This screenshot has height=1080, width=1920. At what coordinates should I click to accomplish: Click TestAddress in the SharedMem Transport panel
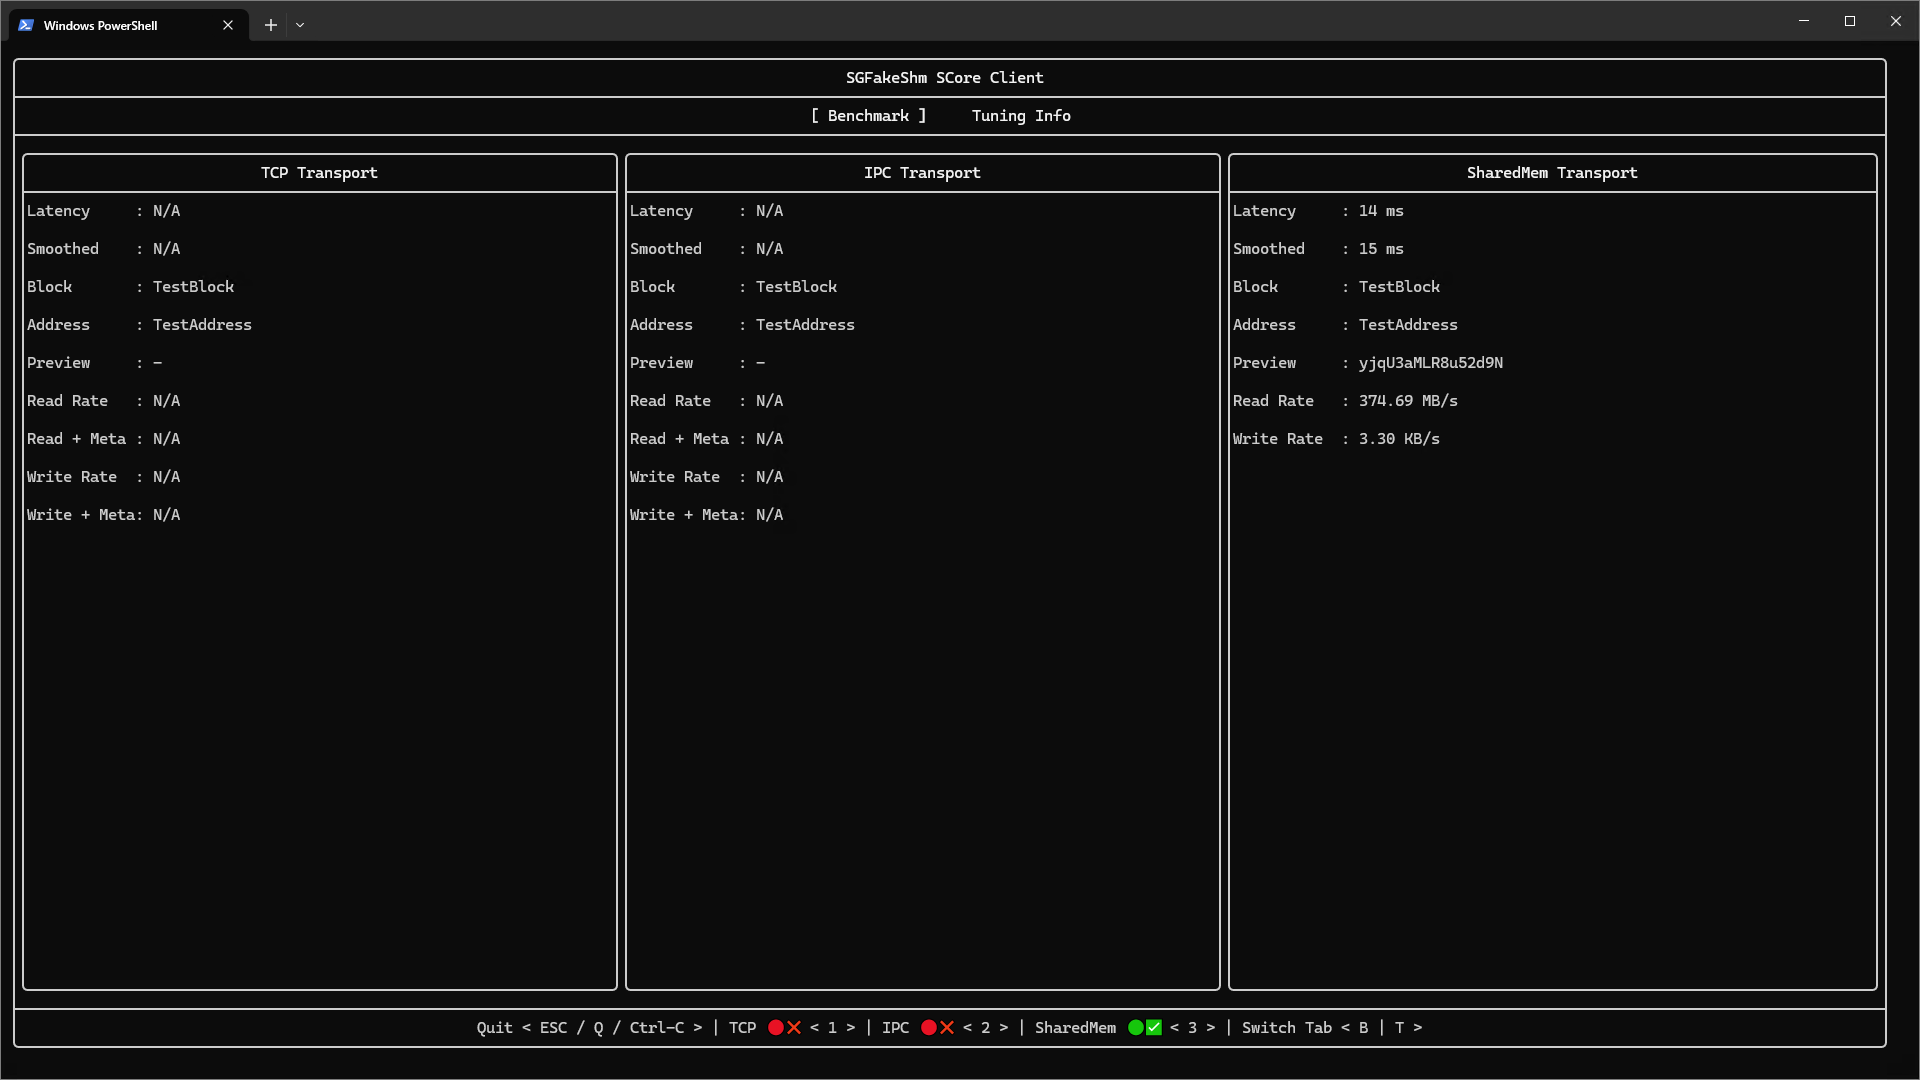click(1408, 325)
